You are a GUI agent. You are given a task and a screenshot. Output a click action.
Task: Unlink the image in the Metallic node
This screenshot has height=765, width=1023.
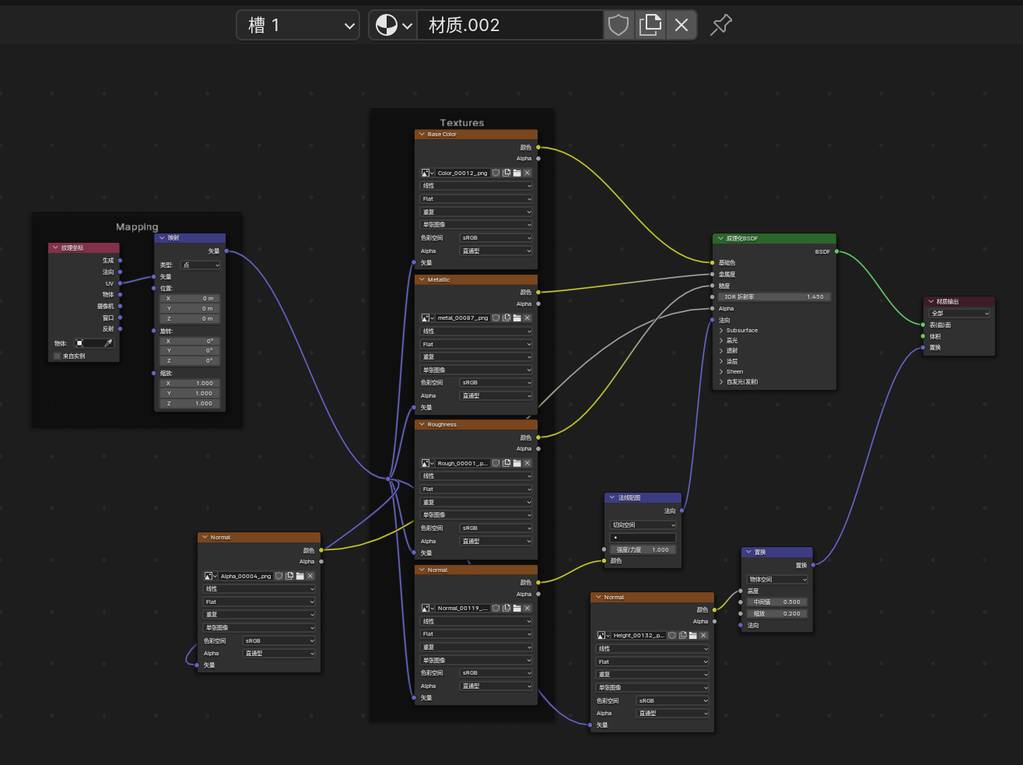click(528, 318)
